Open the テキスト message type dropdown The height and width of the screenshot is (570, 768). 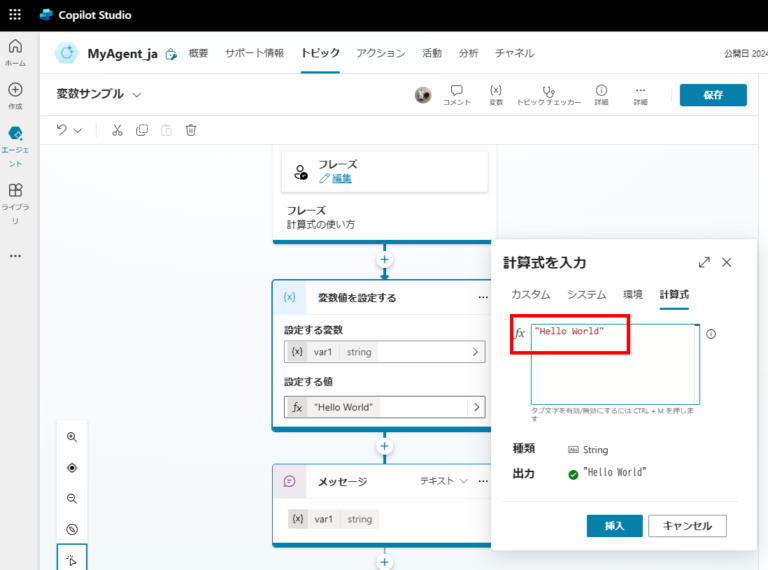pyautogui.click(x=444, y=481)
